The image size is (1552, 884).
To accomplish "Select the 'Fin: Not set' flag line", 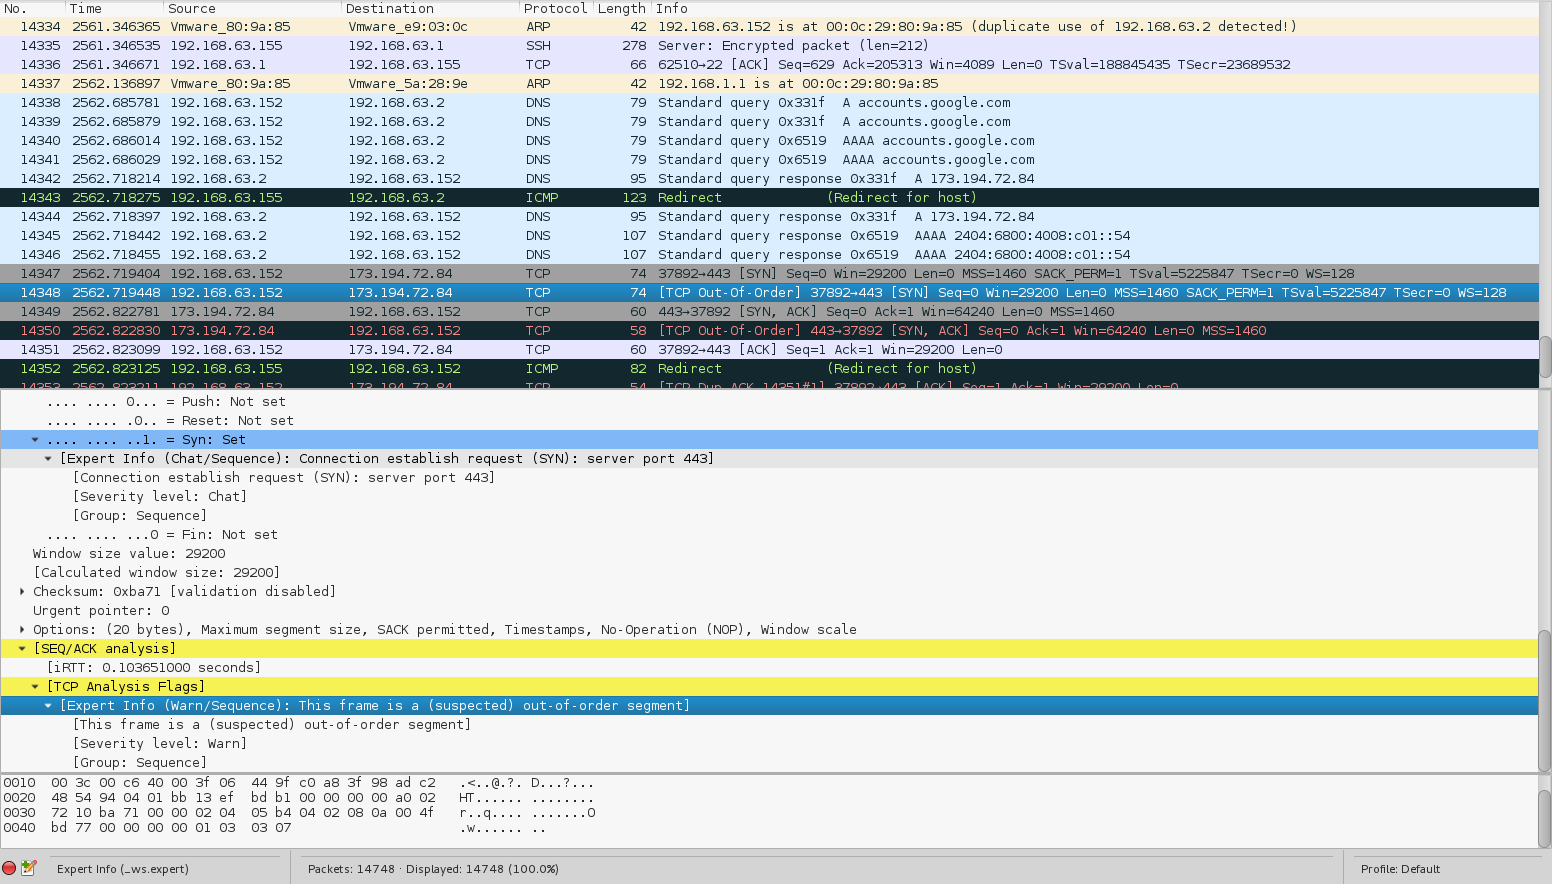I will [162, 535].
